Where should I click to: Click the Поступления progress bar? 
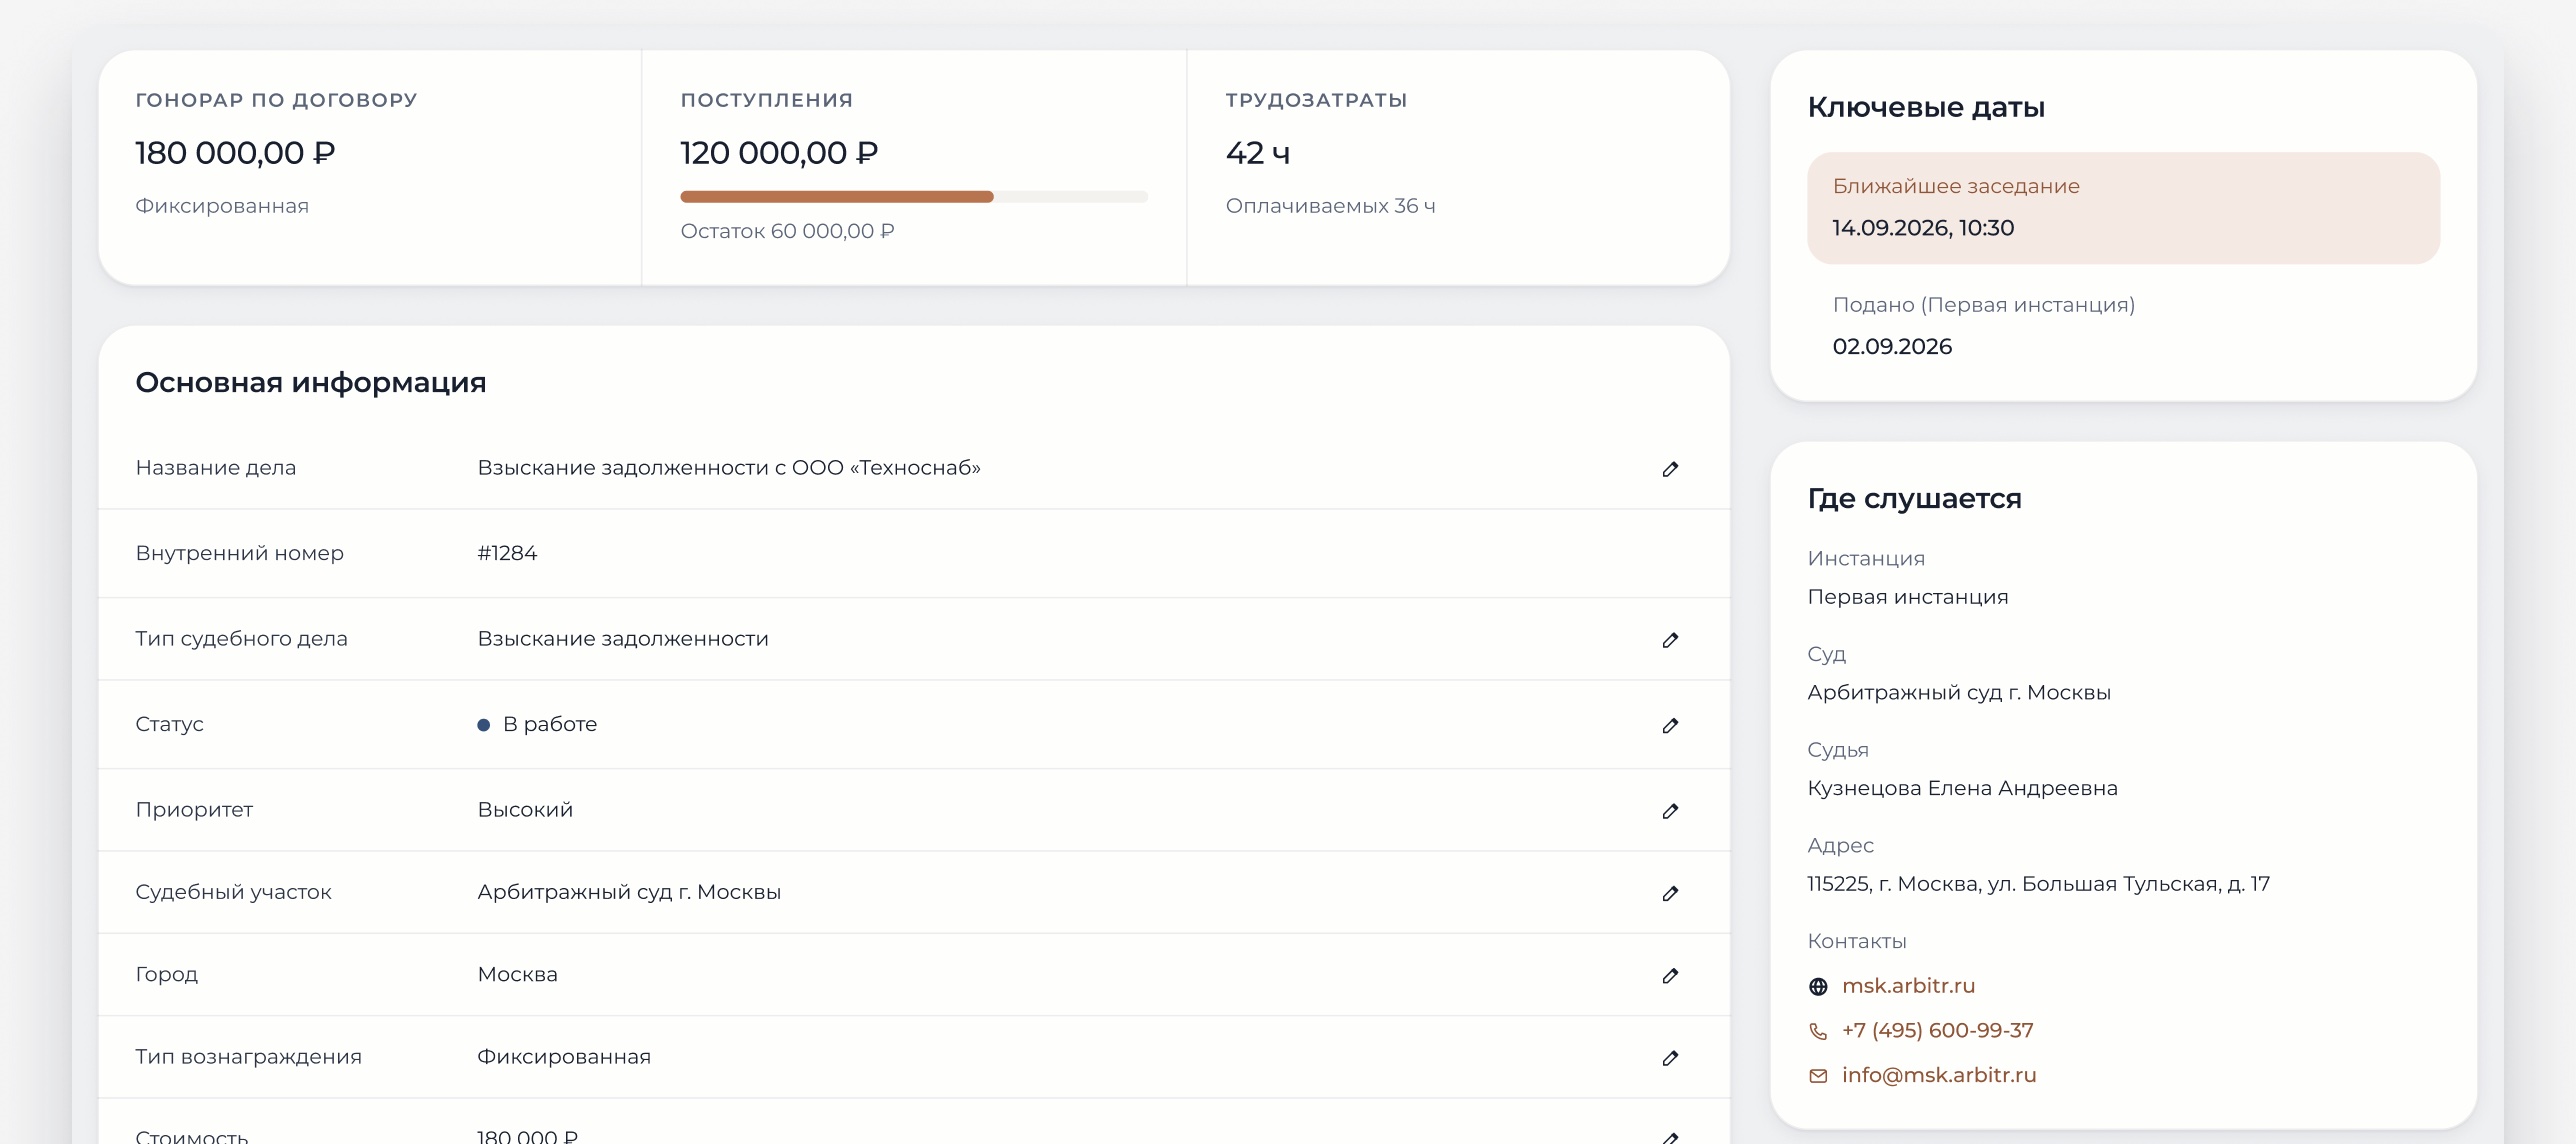914,197
